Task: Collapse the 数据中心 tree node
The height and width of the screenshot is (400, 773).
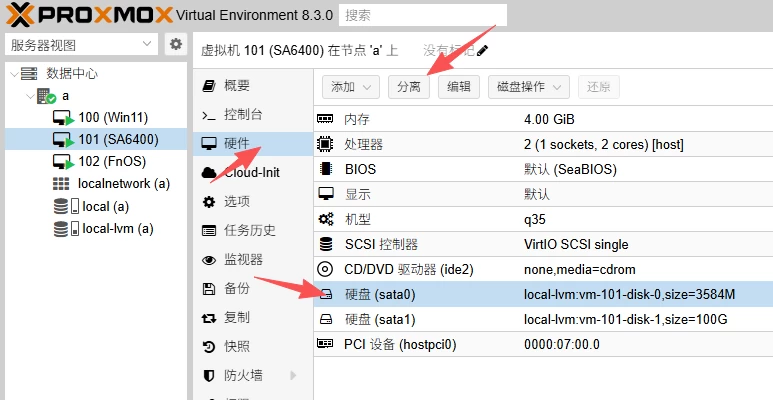Action: [x=13, y=74]
